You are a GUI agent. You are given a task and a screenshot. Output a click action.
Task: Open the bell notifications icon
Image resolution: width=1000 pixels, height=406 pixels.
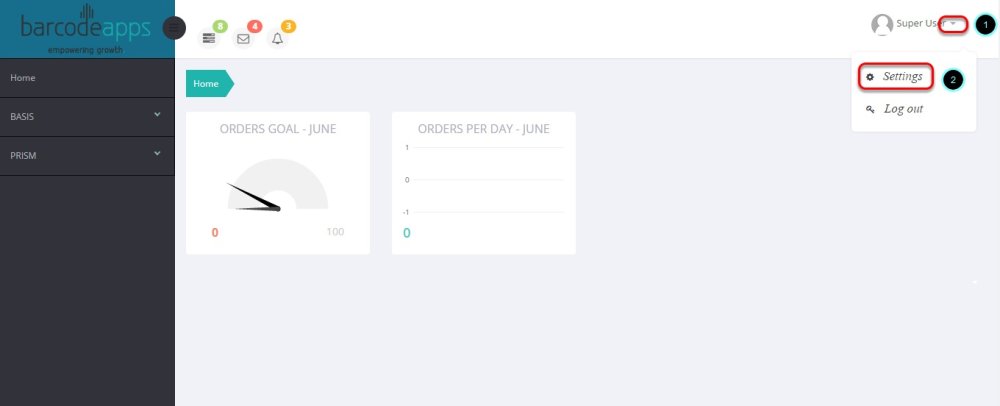[x=278, y=39]
